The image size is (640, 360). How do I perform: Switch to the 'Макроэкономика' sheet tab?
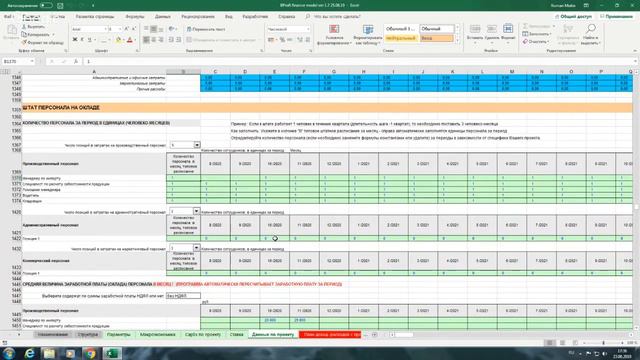point(158,334)
